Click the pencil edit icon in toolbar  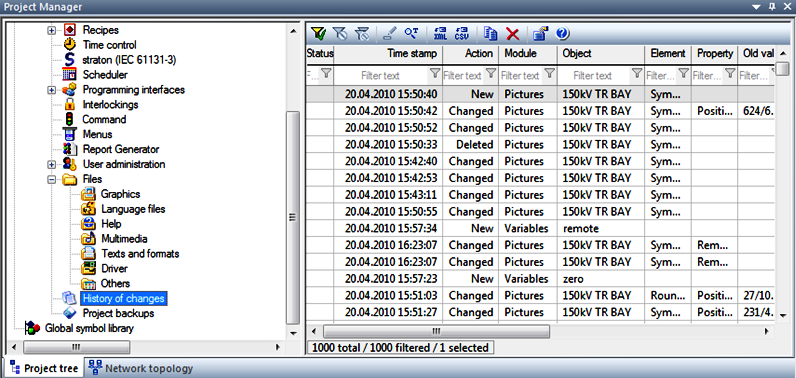389,34
